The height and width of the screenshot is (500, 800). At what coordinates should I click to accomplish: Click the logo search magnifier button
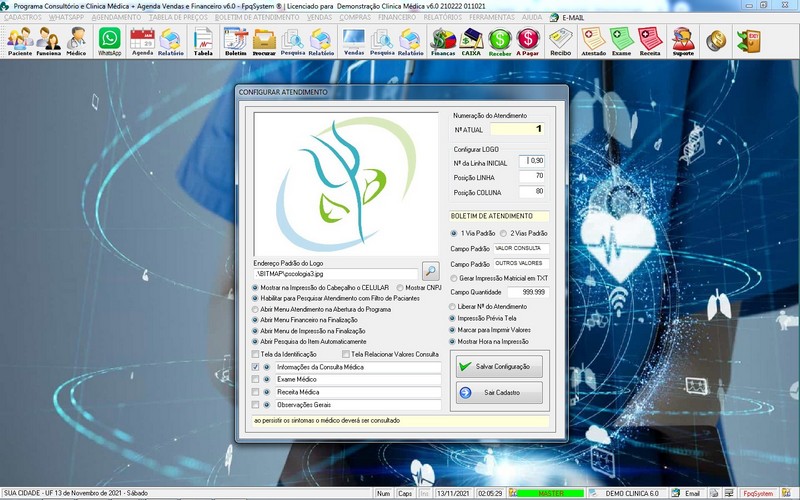pyautogui.click(x=431, y=271)
